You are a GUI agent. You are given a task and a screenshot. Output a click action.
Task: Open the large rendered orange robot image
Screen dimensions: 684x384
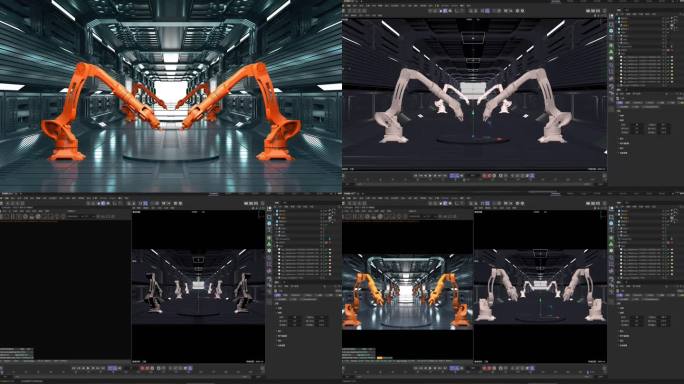coord(171,96)
